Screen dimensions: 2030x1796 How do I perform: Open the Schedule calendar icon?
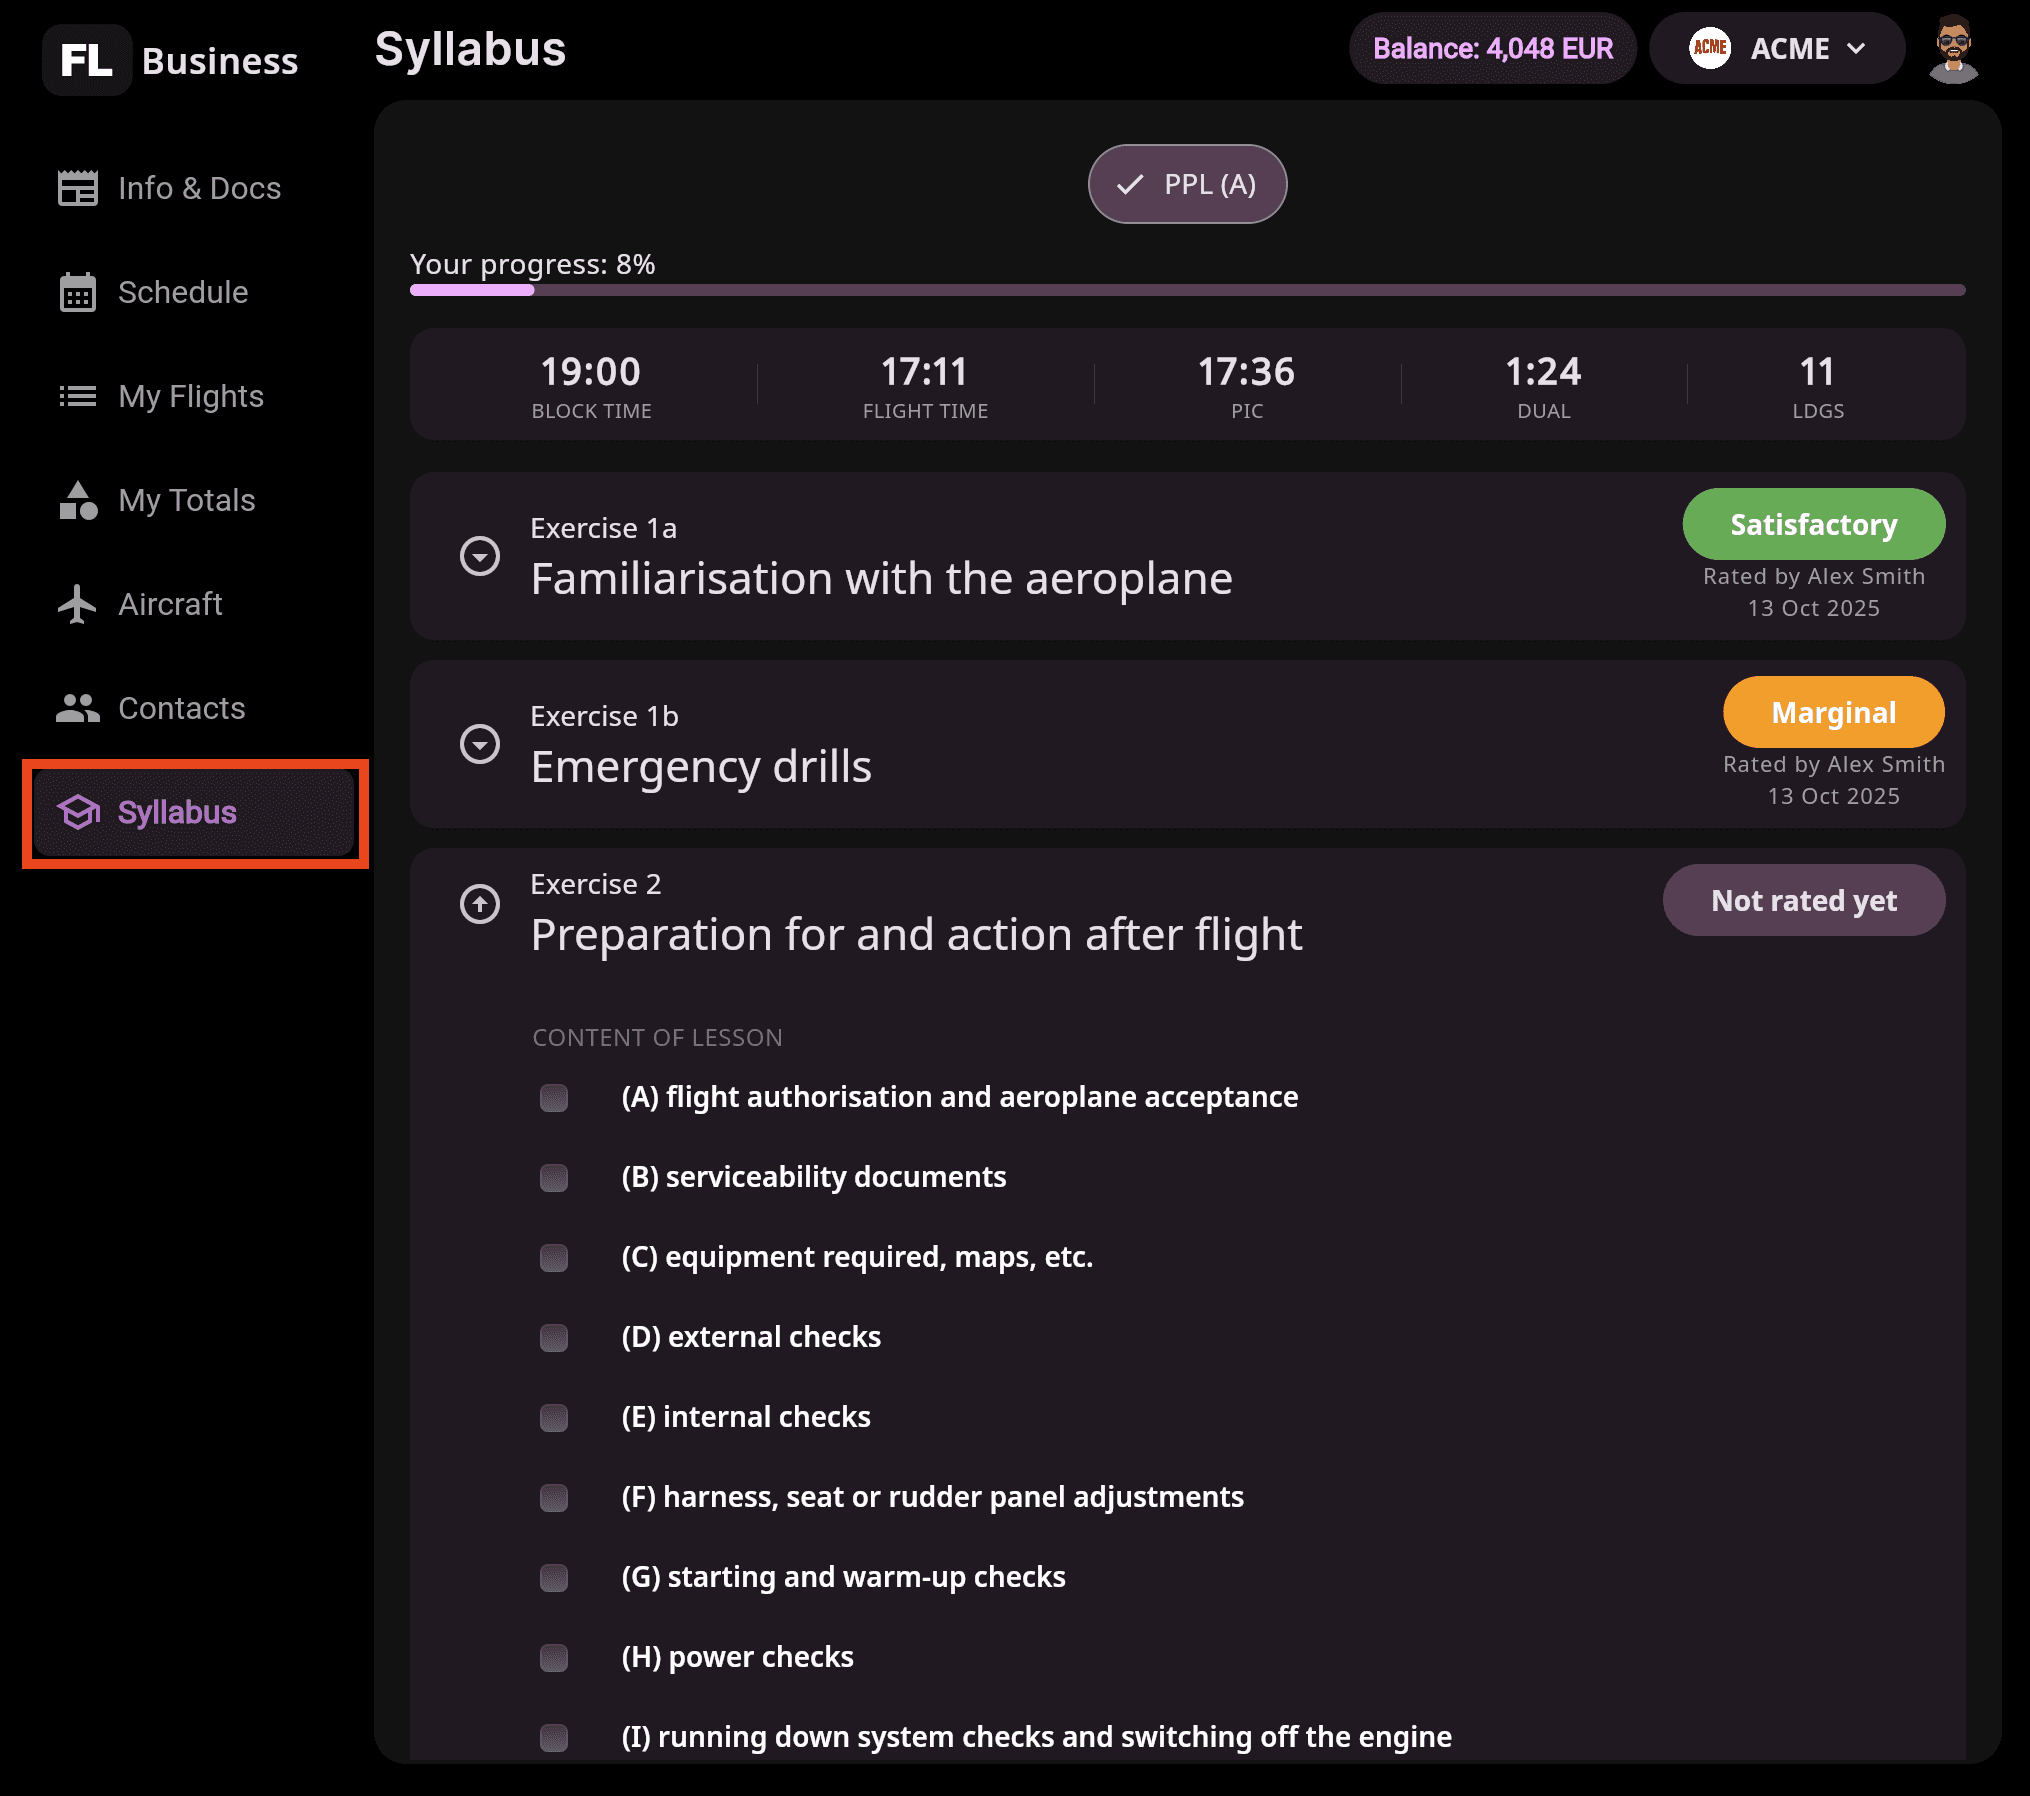click(x=78, y=292)
